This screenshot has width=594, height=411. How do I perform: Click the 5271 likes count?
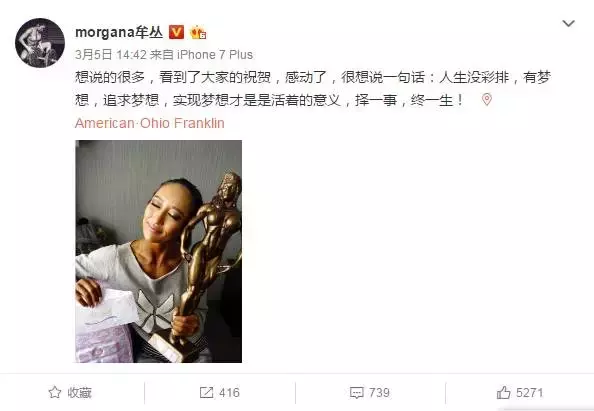coord(530,393)
